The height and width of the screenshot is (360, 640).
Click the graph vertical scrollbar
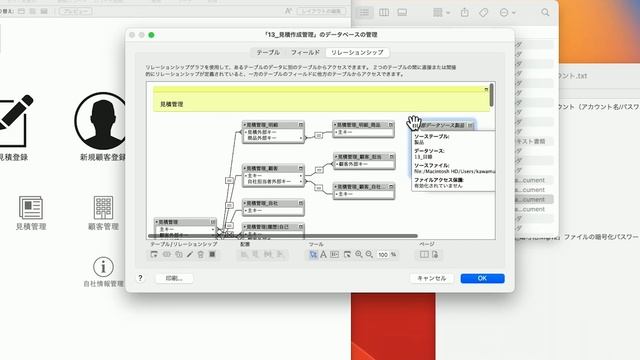pos(491,95)
